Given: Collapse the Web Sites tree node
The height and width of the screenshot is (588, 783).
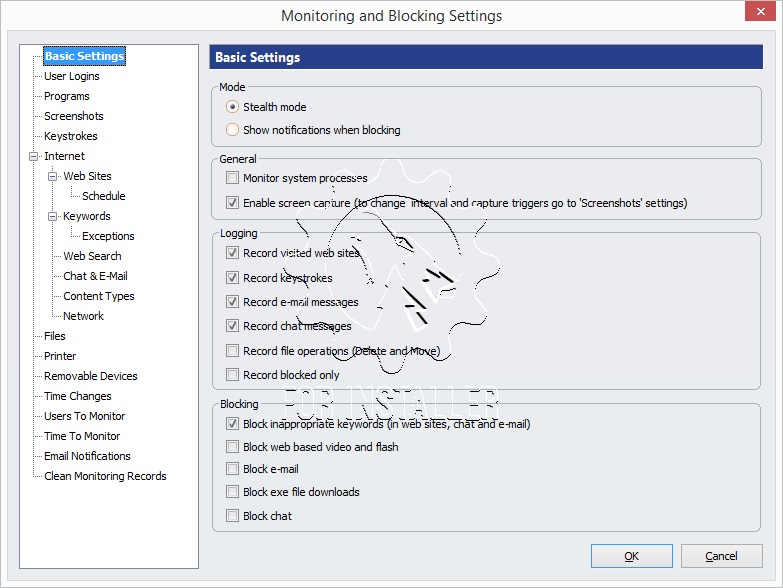Looking at the screenshot, I should click(x=53, y=176).
